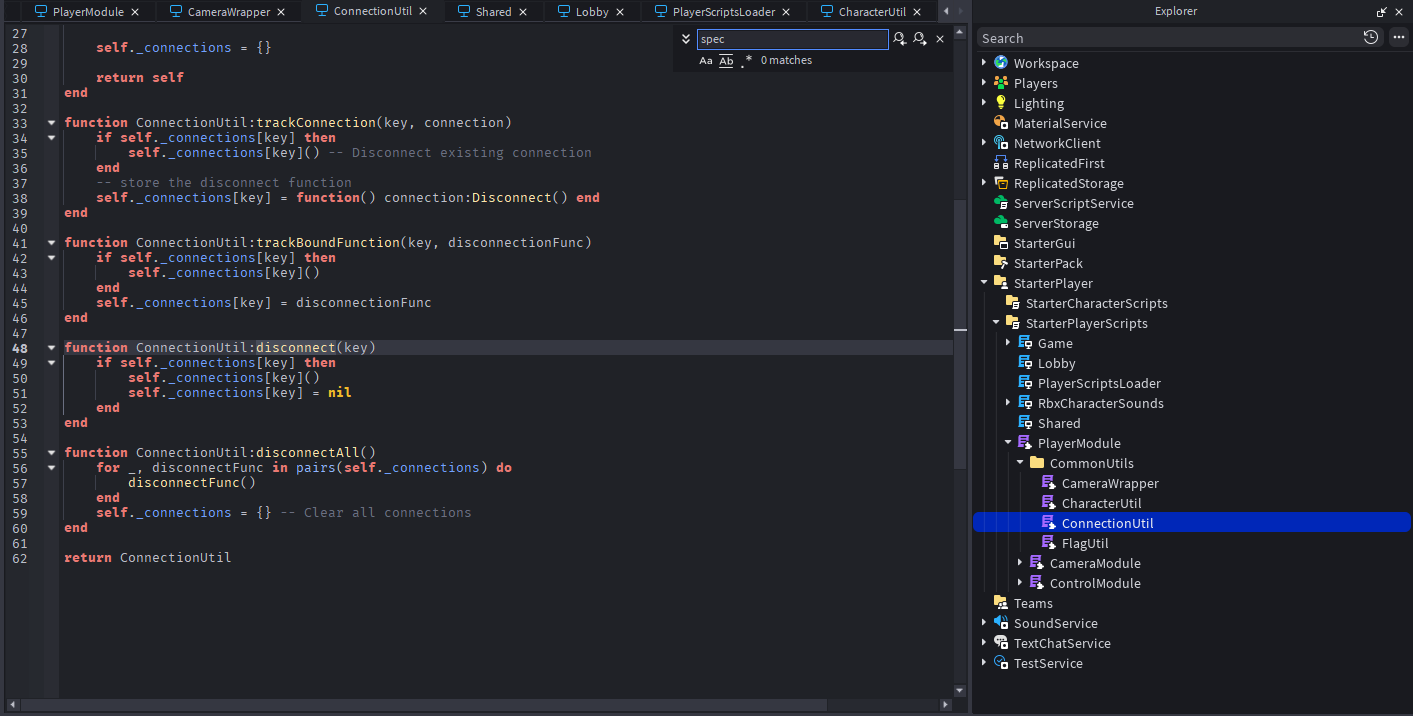Close the ConnectionUtil tab
The image size is (1413, 716).
click(423, 11)
